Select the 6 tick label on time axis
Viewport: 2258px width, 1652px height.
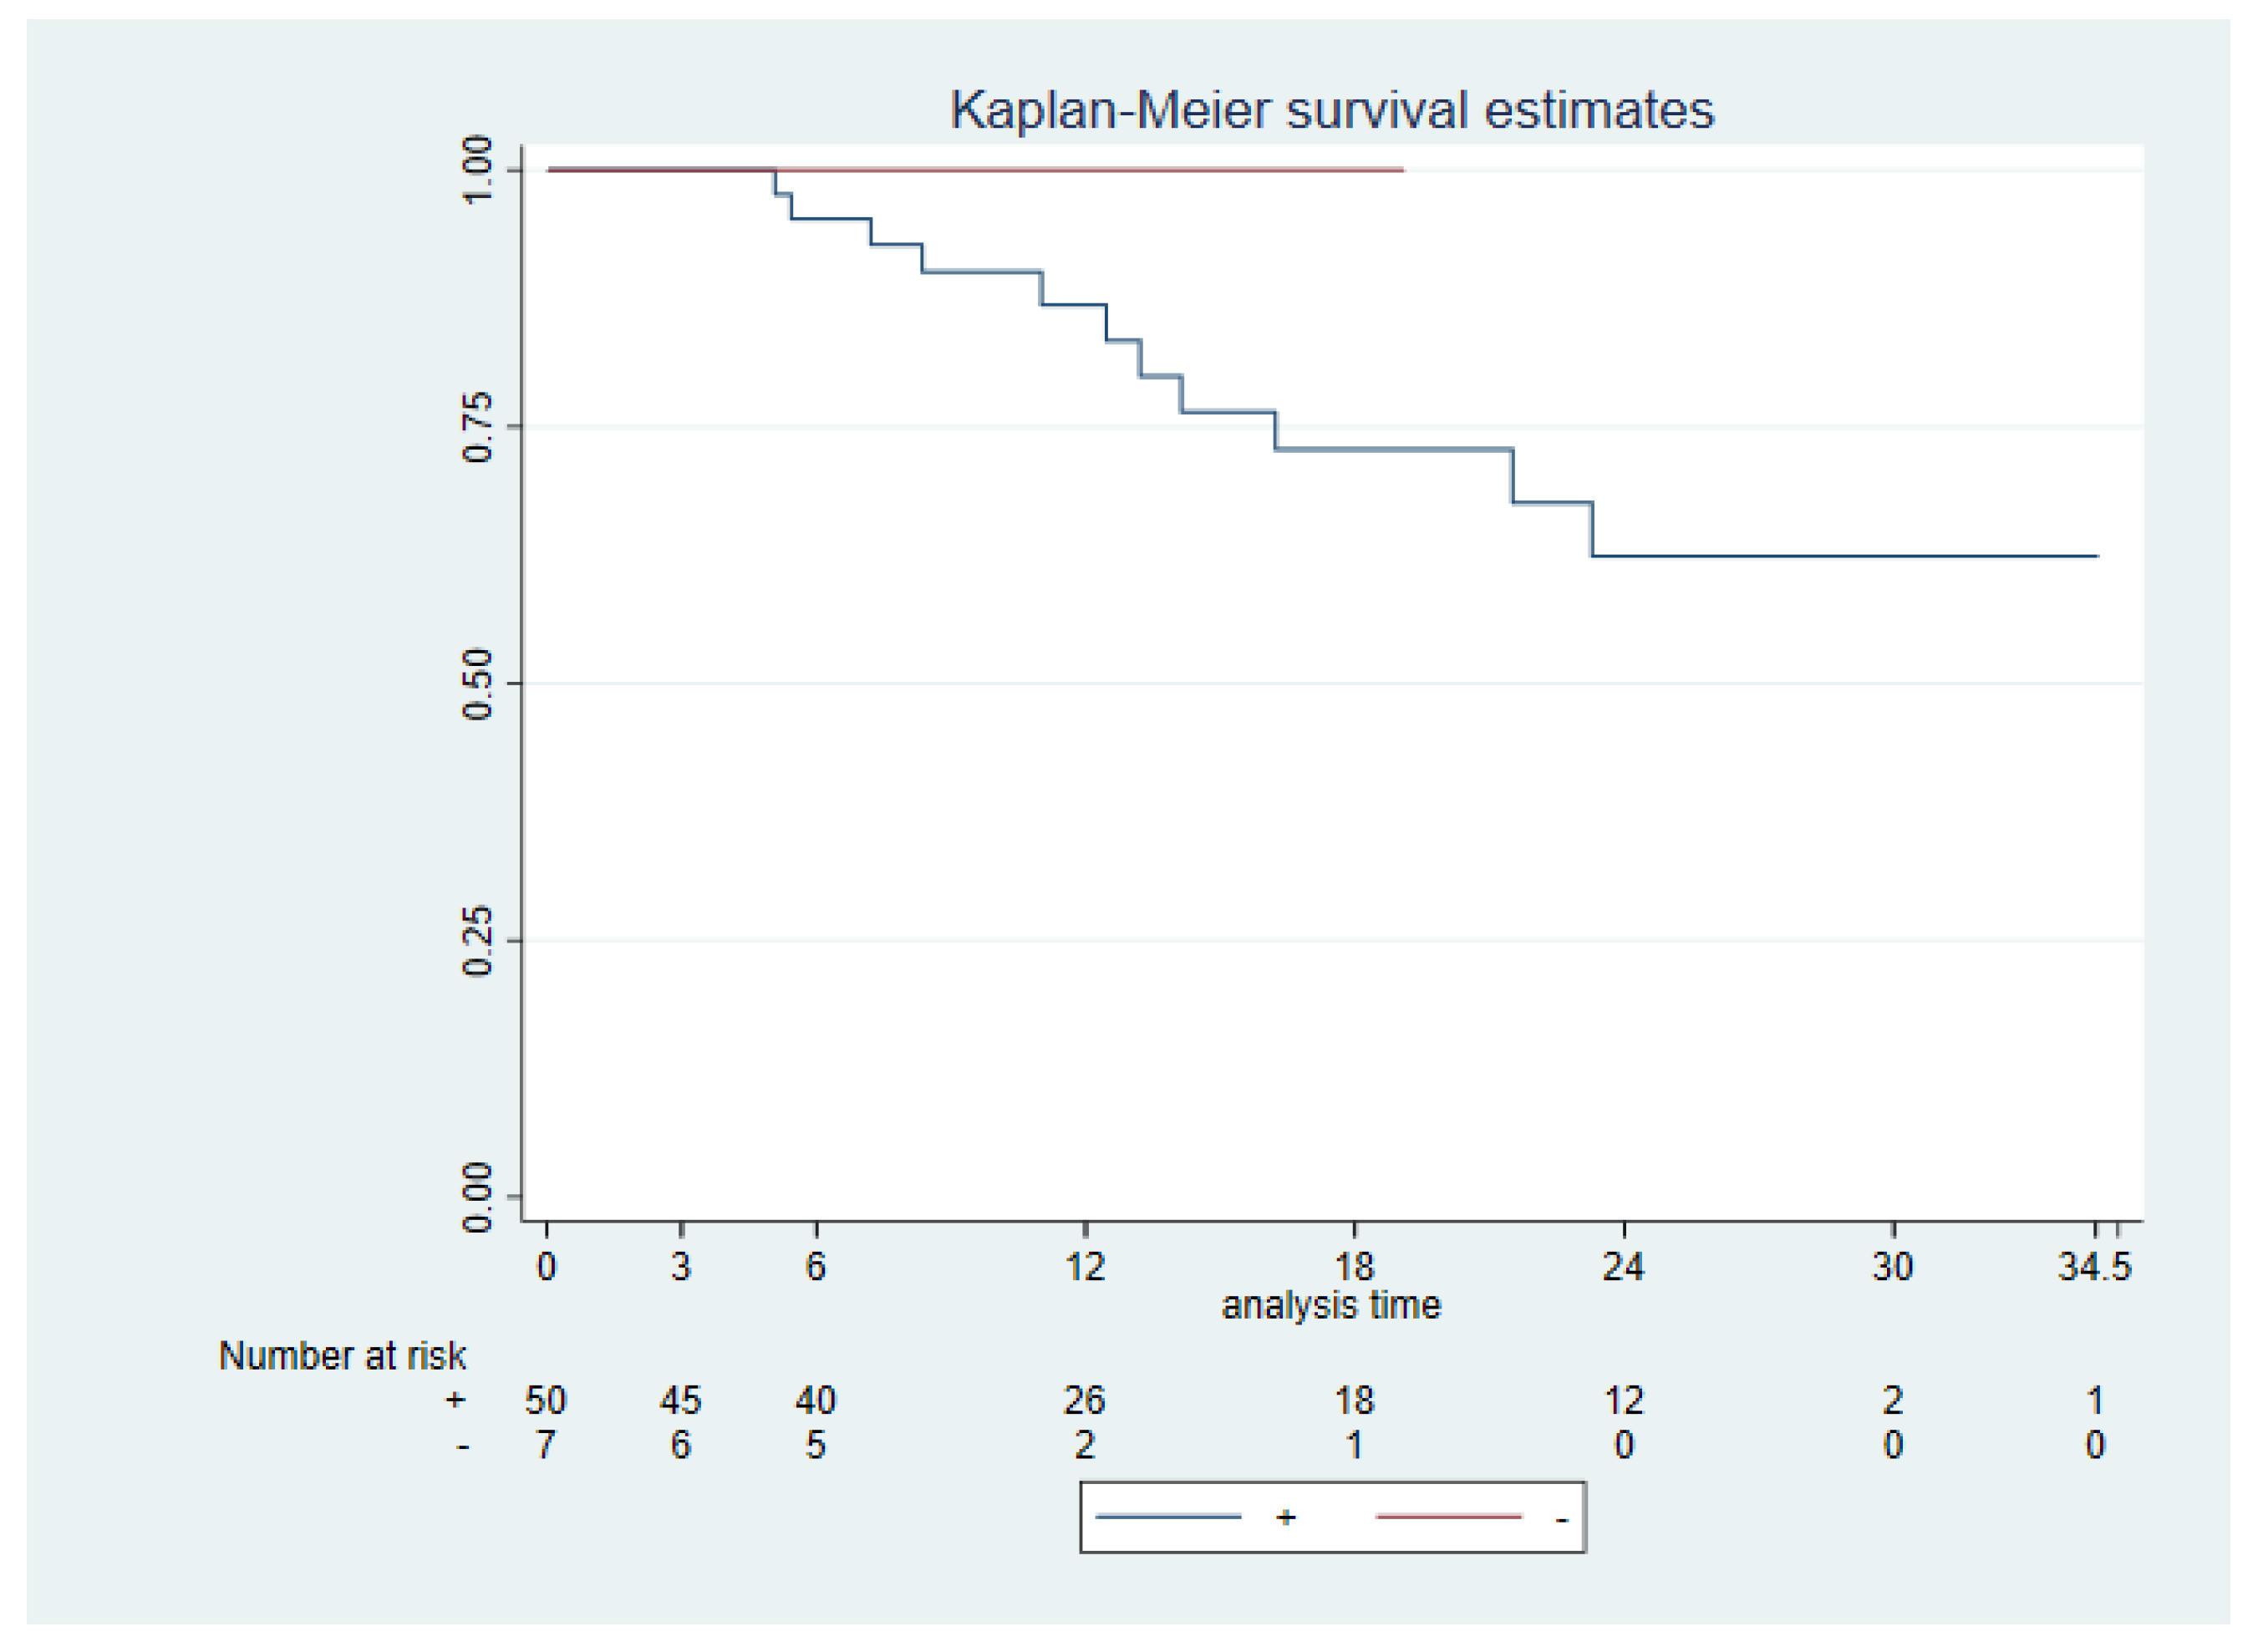pyautogui.click(x=816, y=1267)
